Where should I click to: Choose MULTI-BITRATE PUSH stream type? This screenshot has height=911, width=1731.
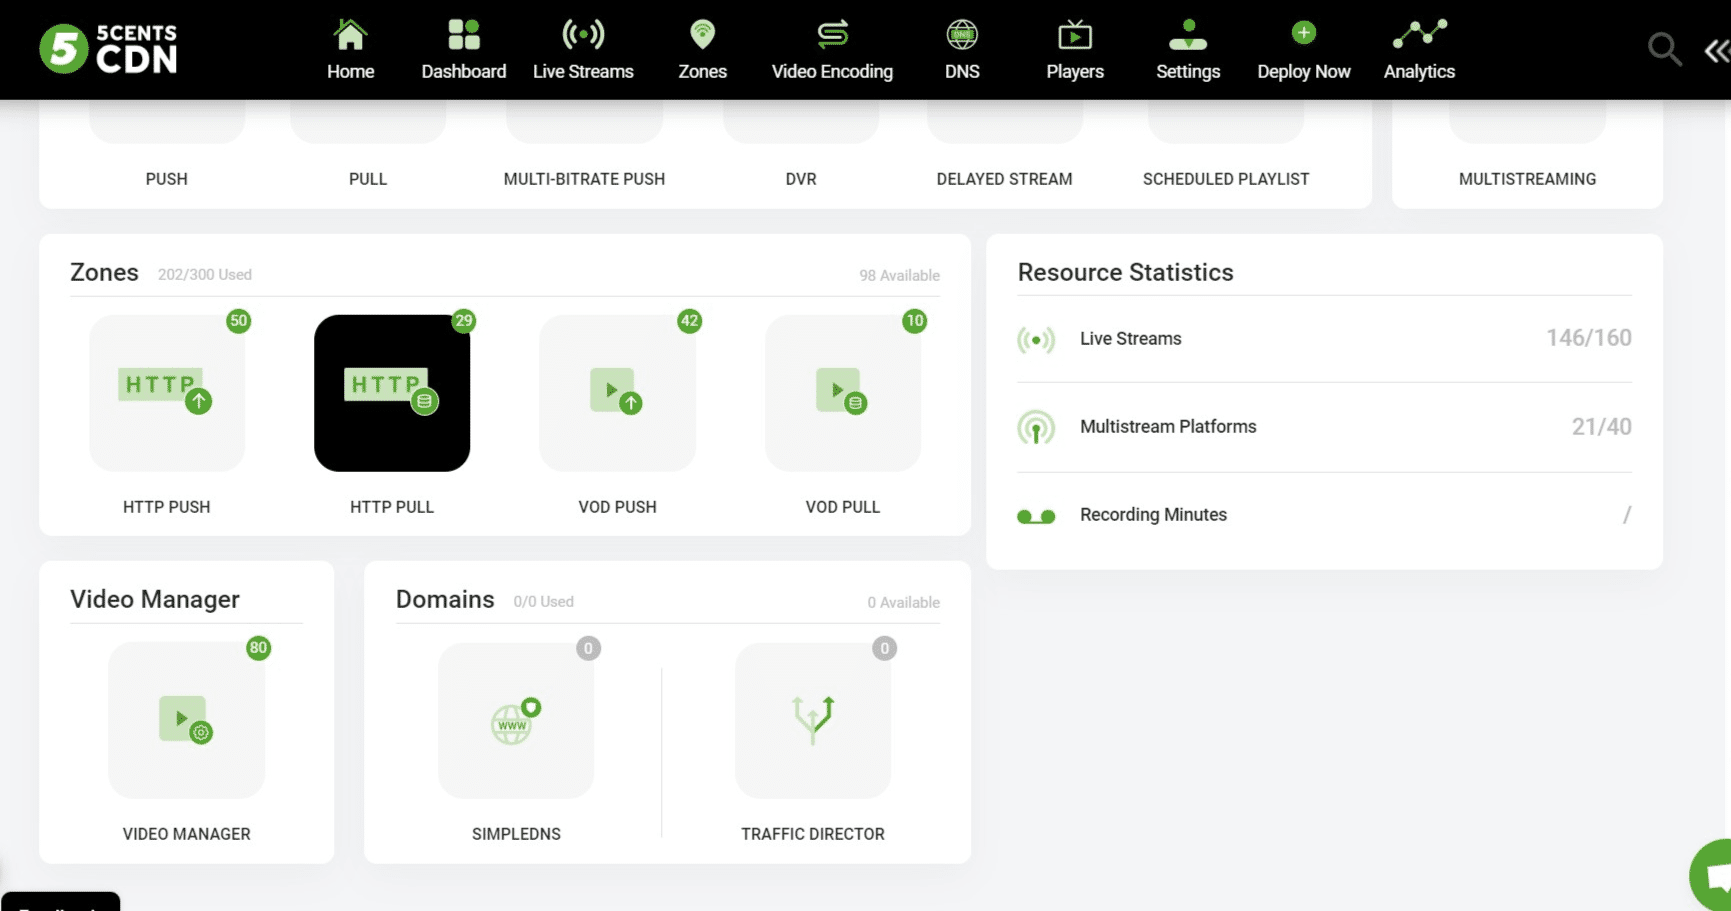point(584,179)
